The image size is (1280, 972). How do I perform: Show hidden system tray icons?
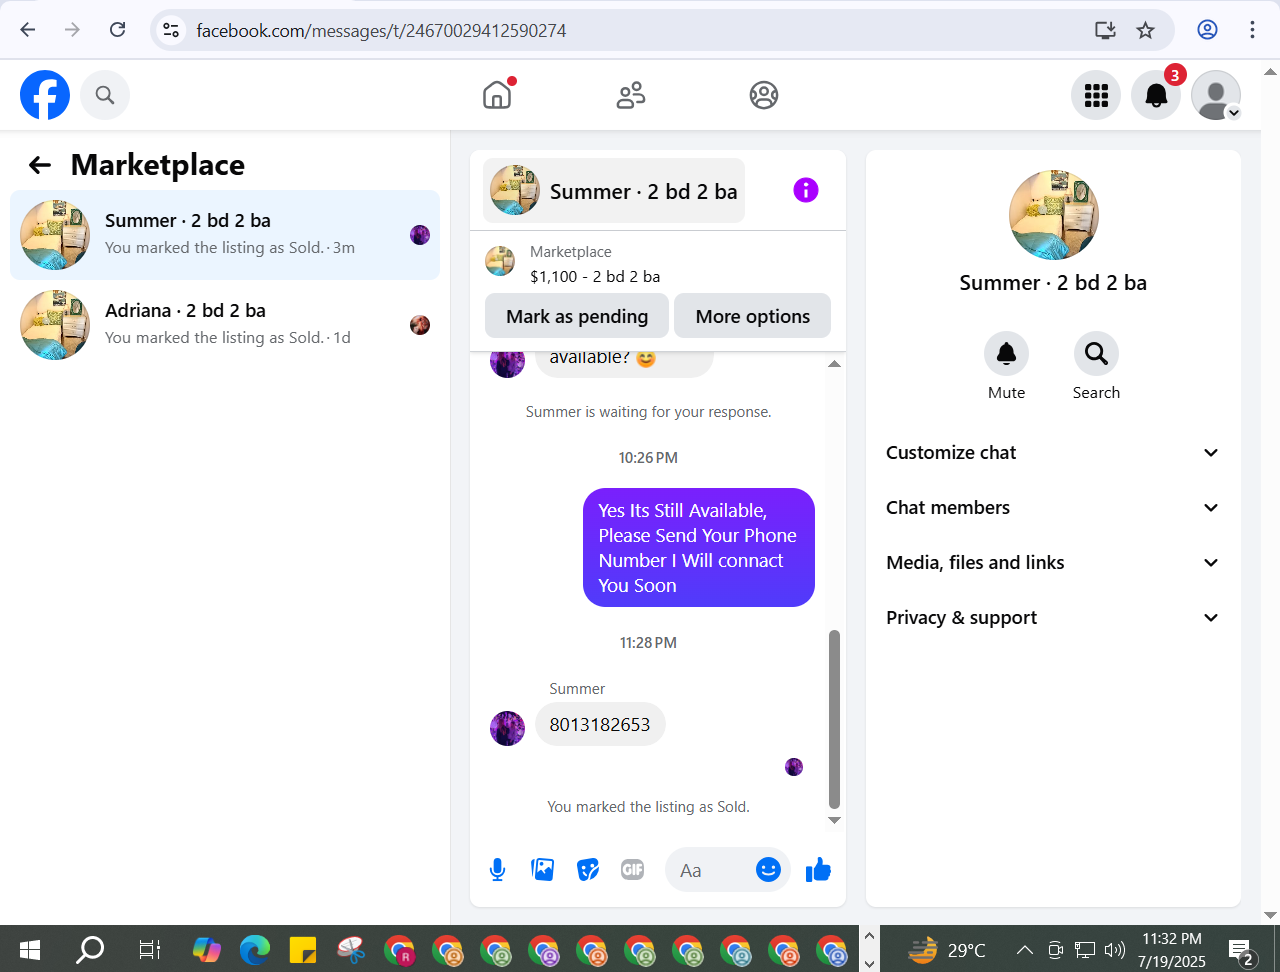[1025, 950]
